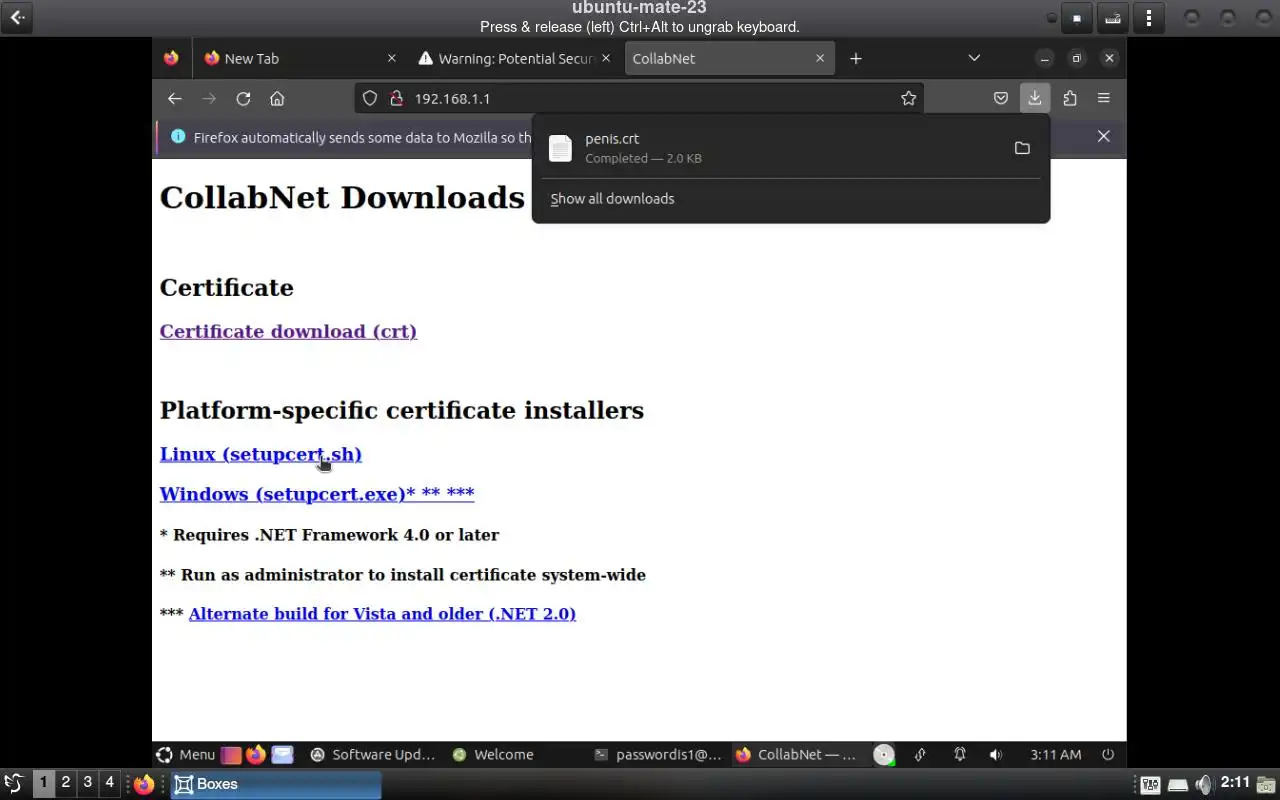
Task: Select host workspace 1
Action: (x=44, y=783)
